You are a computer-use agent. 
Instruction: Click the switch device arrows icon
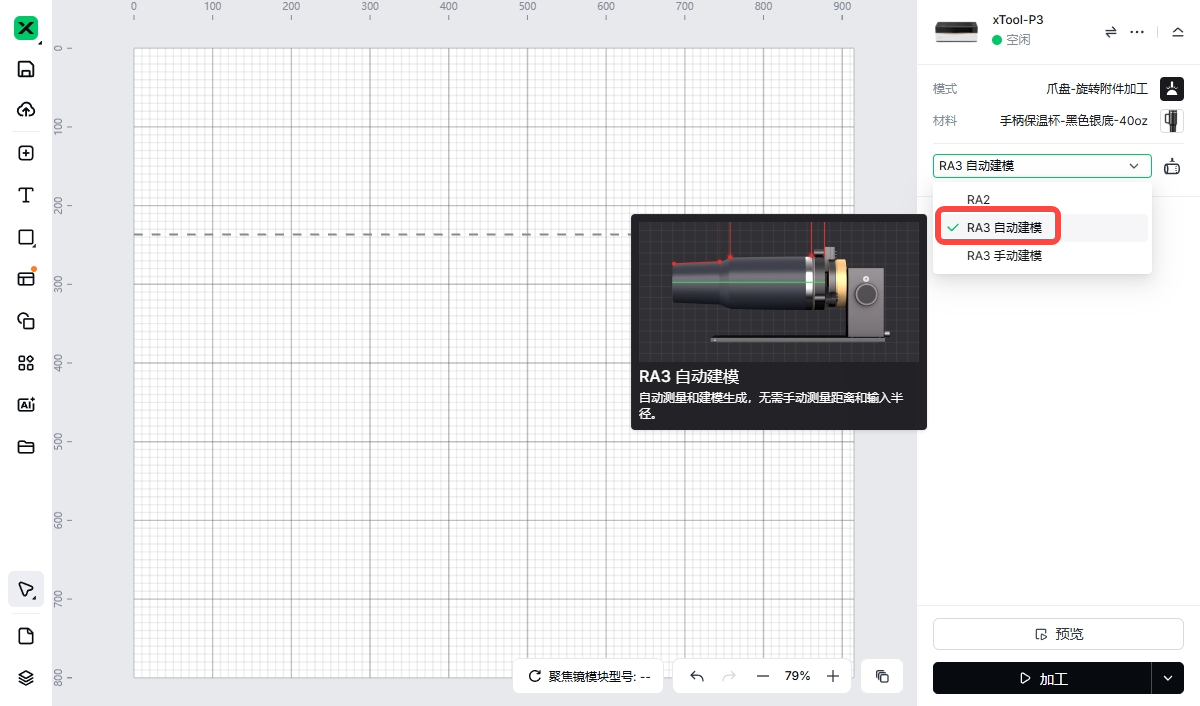click(x=1110, y=32)
